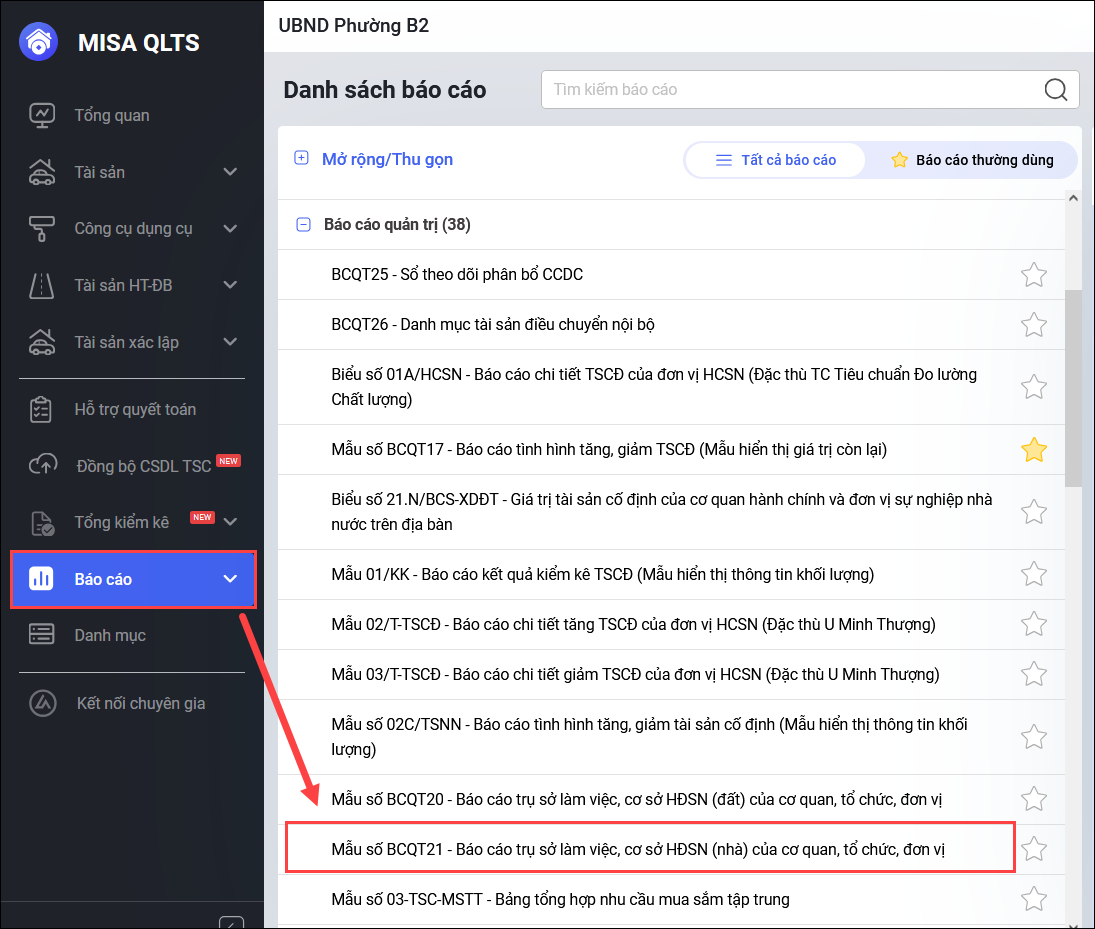
Task: Click the Hỗ trợ quyết toán clipboard icon
Action: pos(41,409)
